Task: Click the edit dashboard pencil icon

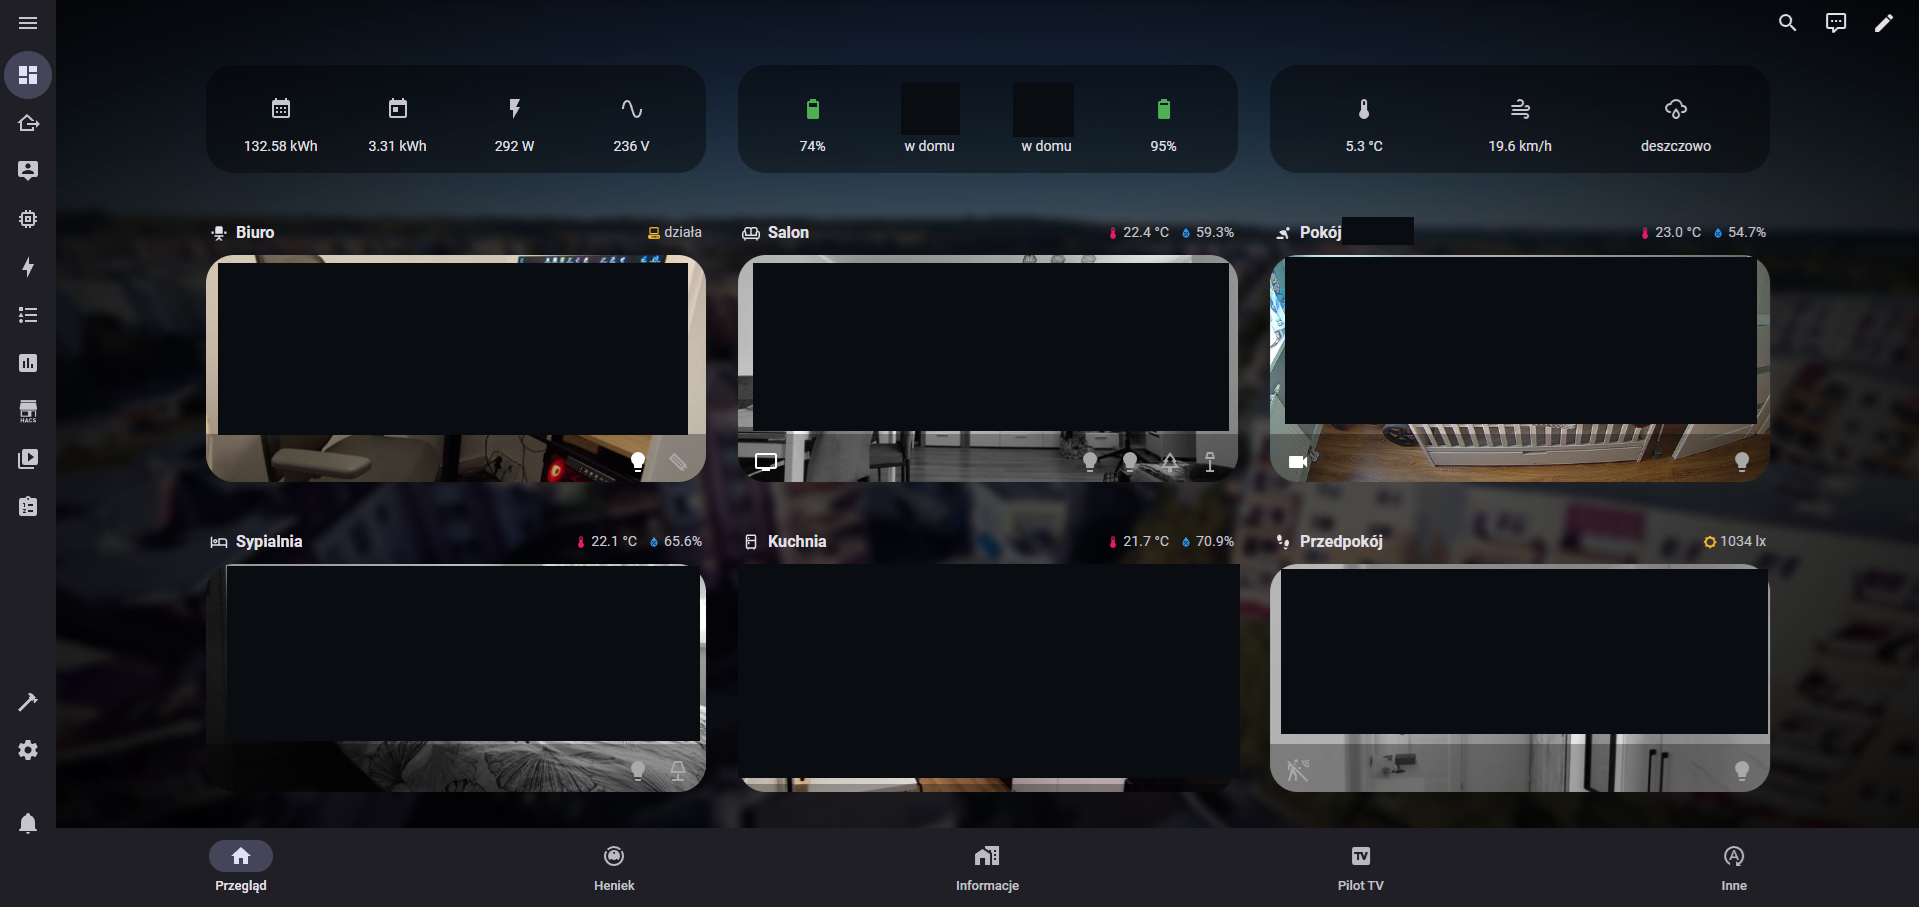Action: tap(1884, 23)
